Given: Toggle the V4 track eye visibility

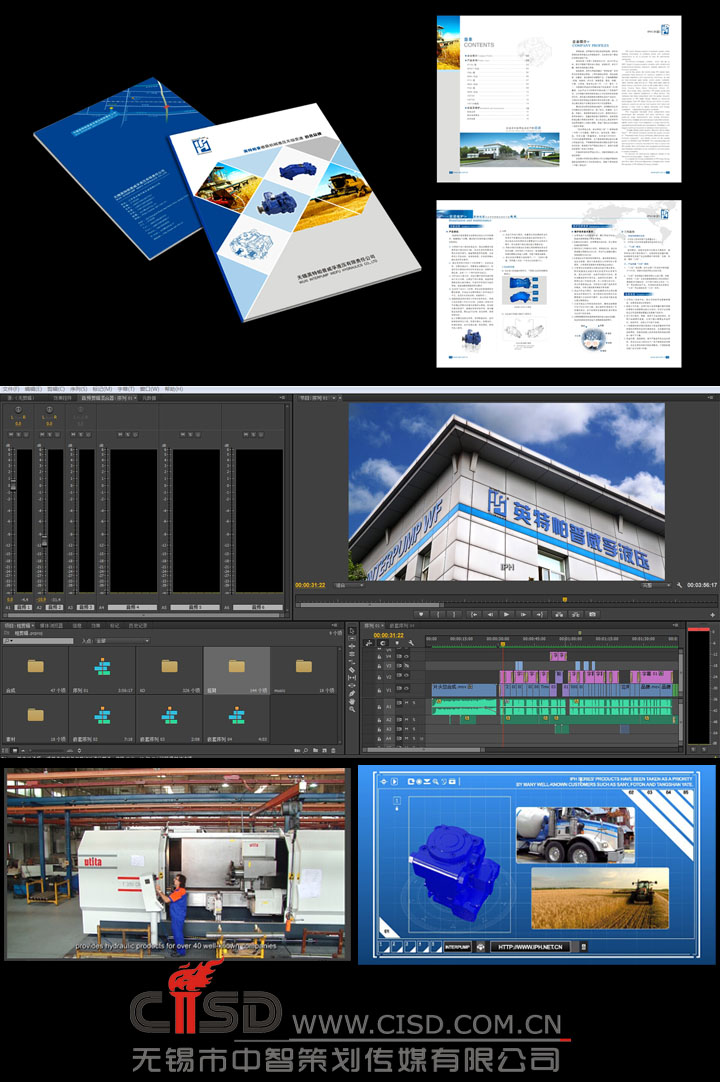Looking at the screenshot, I should tap(406, 657).
